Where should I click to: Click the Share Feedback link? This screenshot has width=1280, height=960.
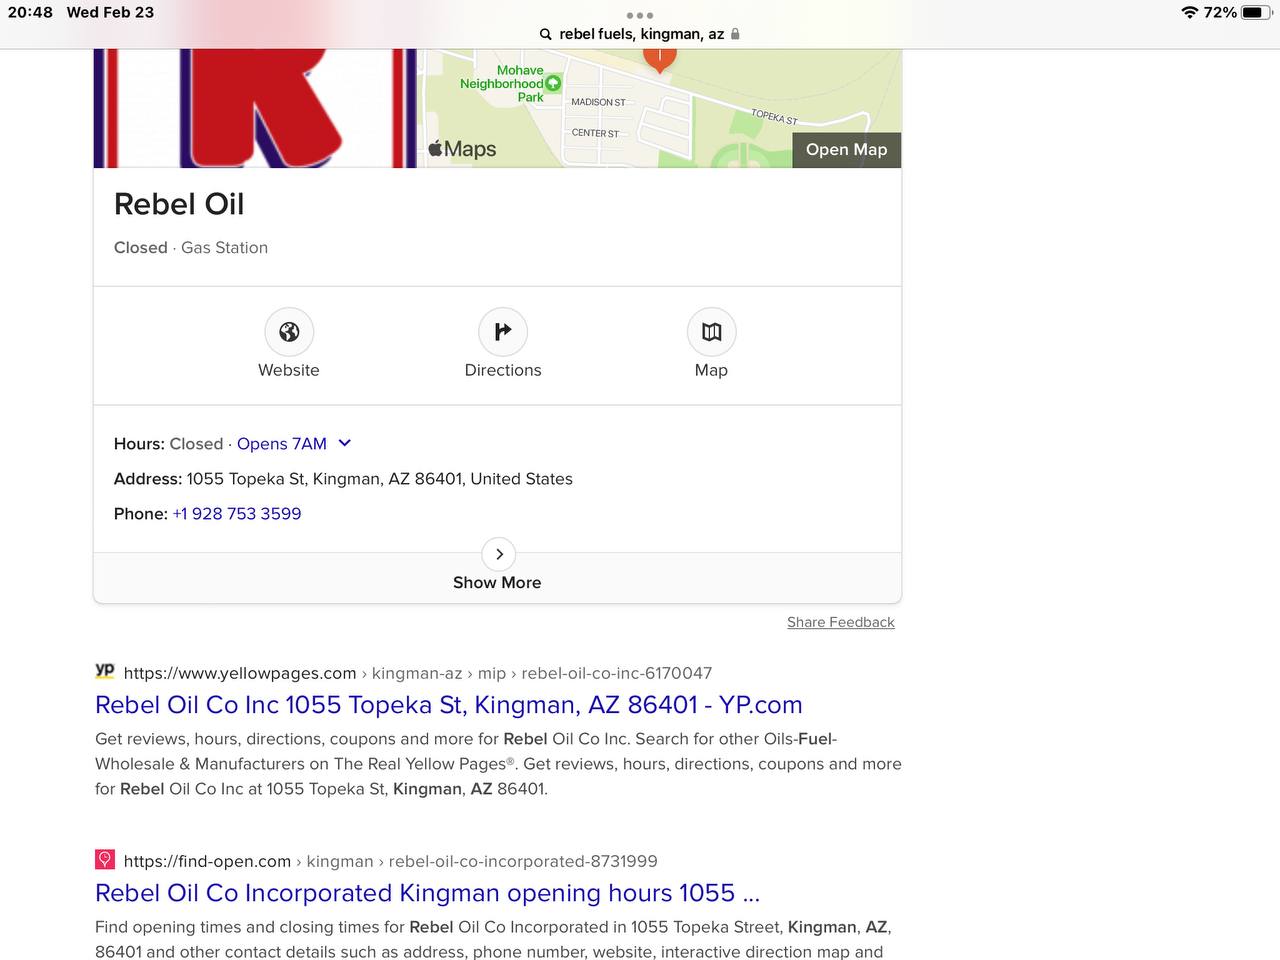841,622
